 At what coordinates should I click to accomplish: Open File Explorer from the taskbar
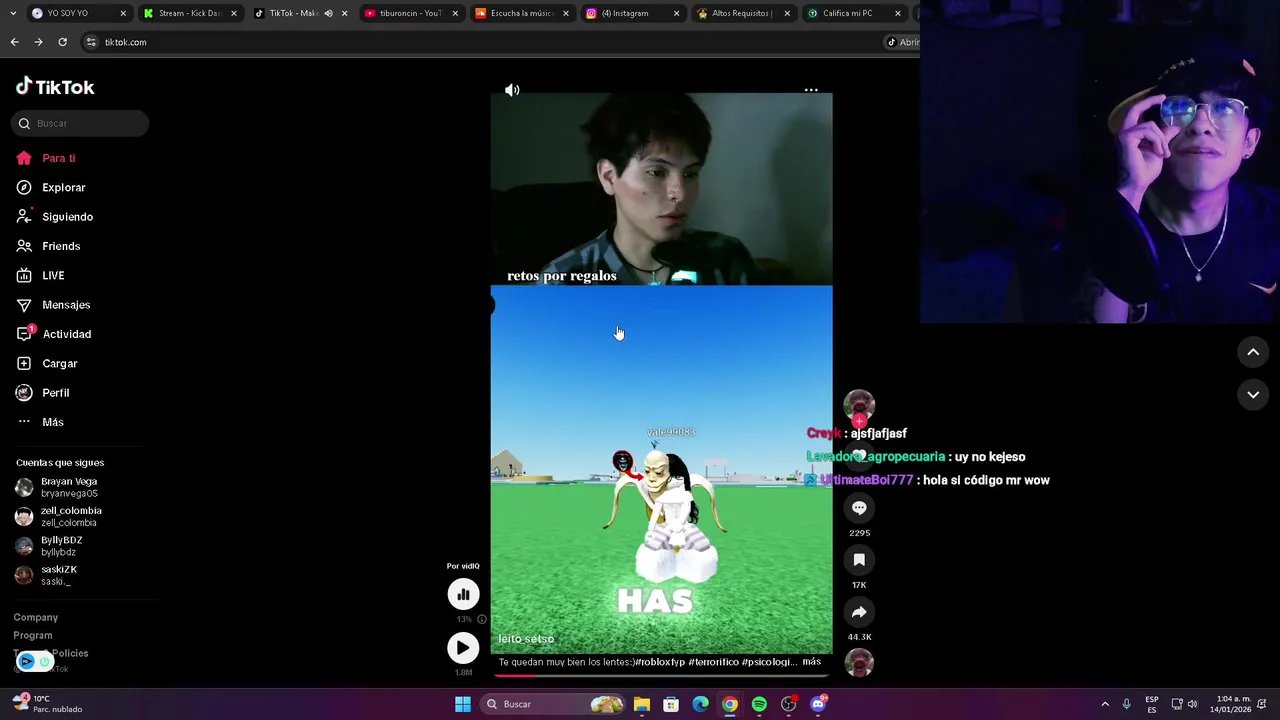coord(642,704)
